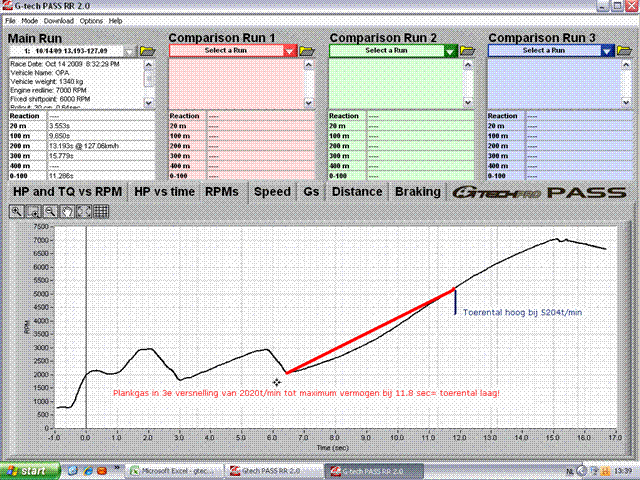Click the clock showing 13:39 in tray
The height and width of the screenshot is (480, 640).
(623, 471)
